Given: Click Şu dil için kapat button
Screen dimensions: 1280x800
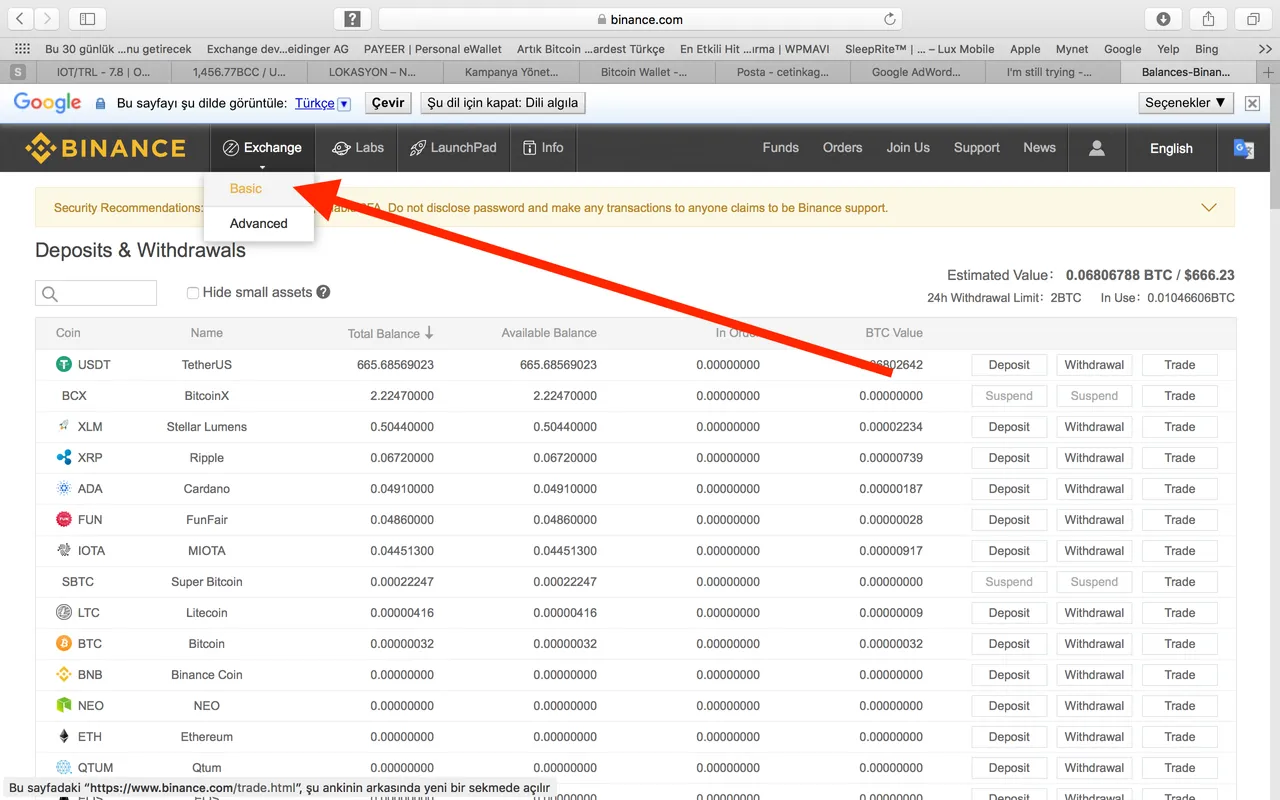Looking at the screenshot, I should [x=502, y=103].
